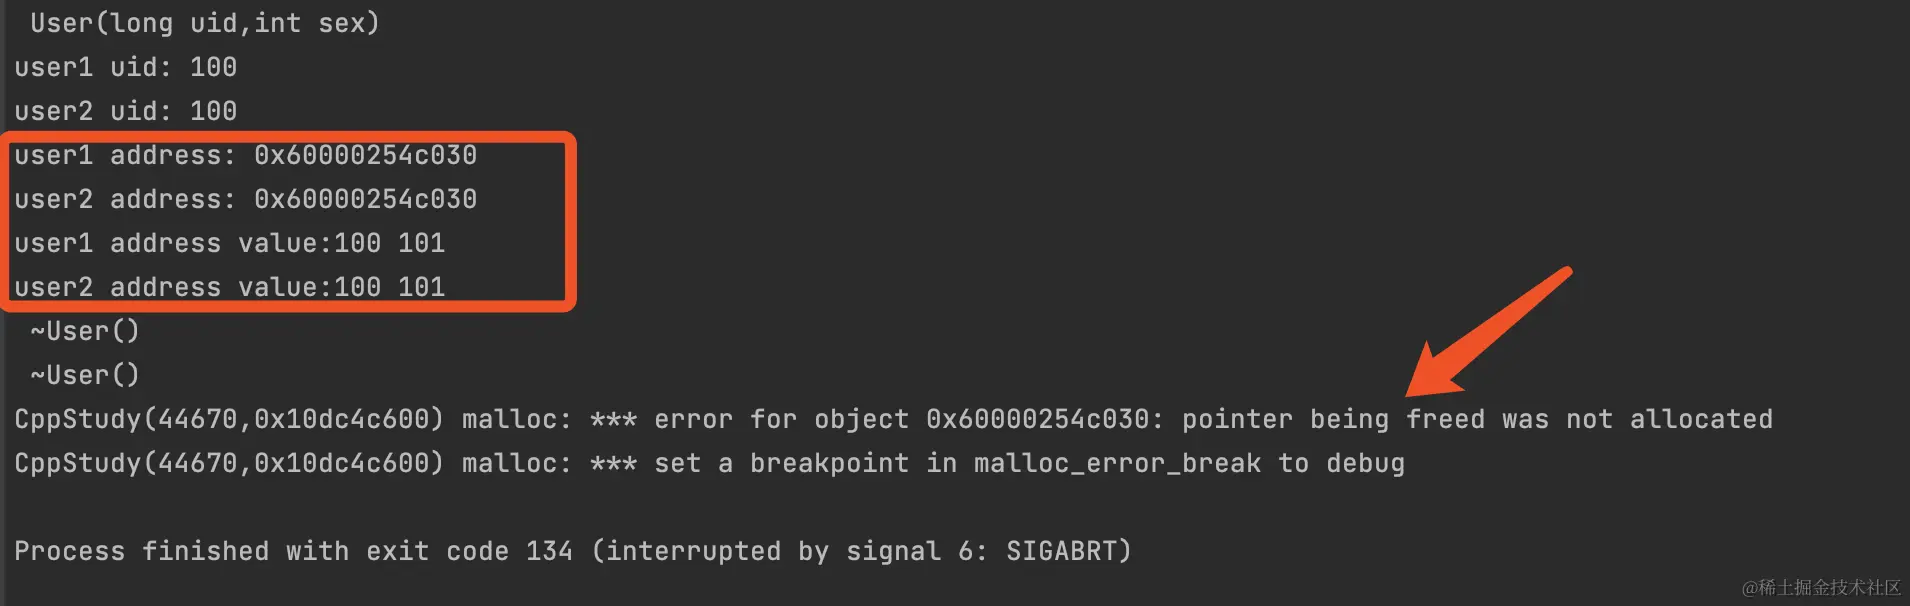Viewport: 1910px width, 606px height.
Task: Click "CppStudy" on the error-for-object line
Action: [x=77, y=419]
